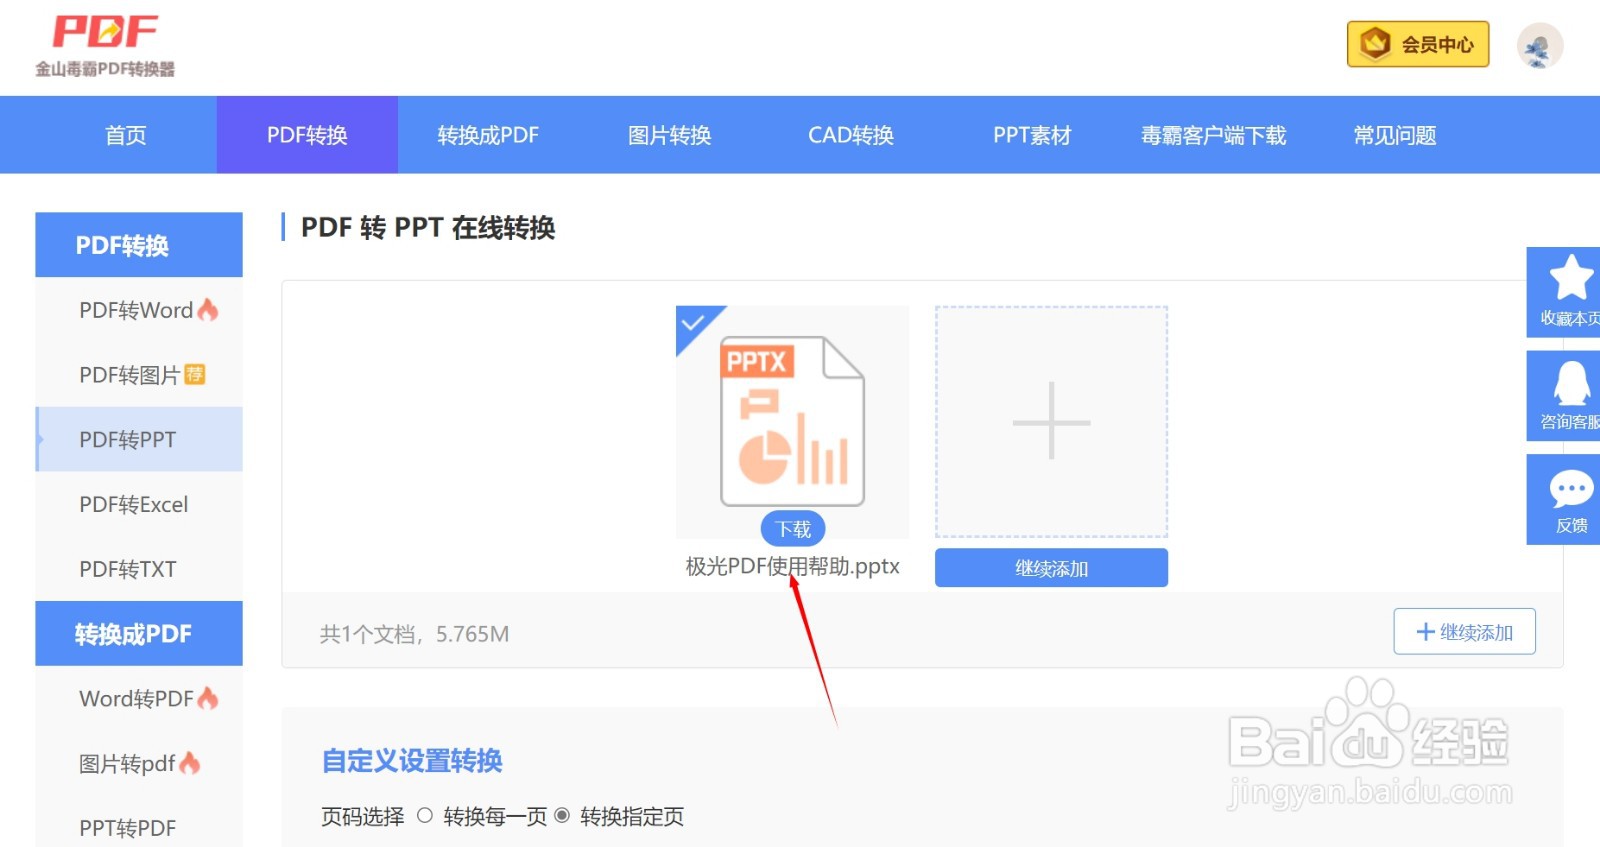Open the 图片转换 tab
This screenshot has height=847, width=1600.
click(669, 135)
